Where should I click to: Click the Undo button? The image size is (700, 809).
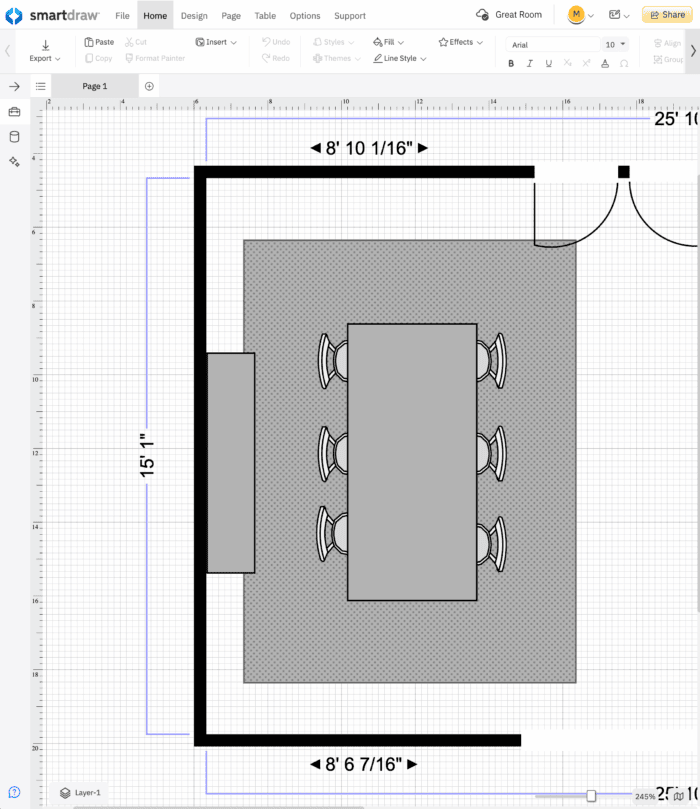click(x=276, y=42)
